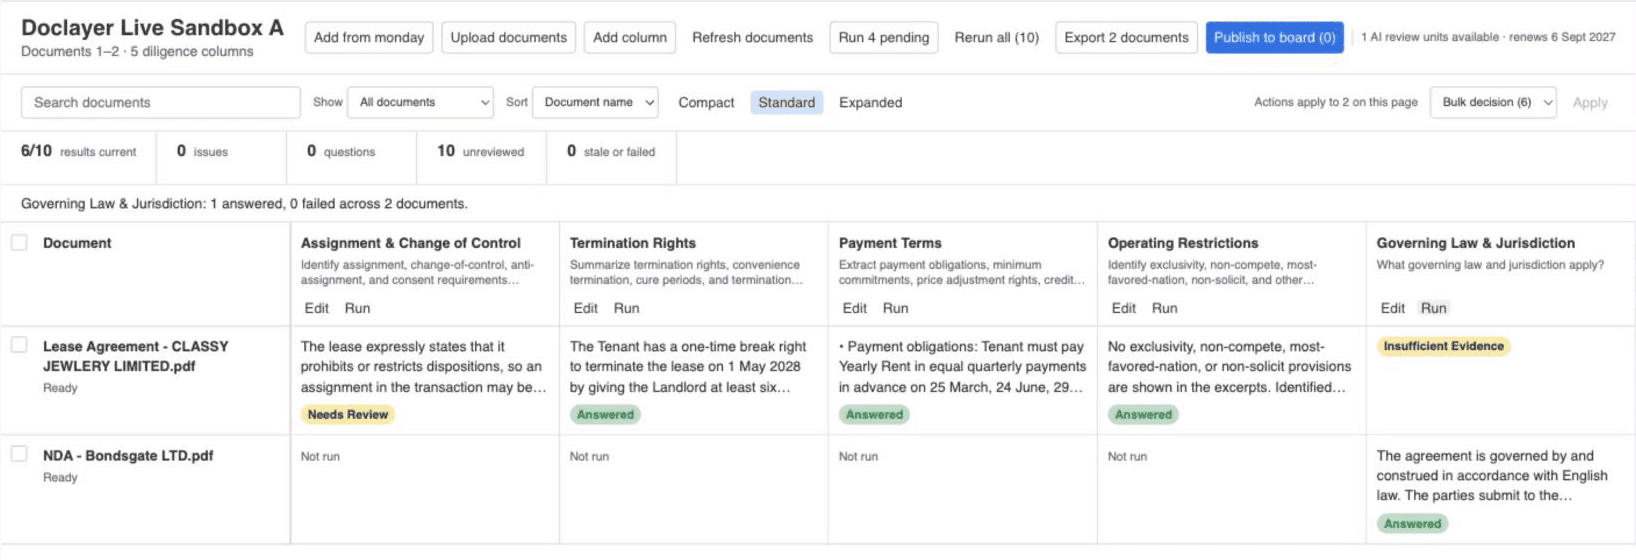Open NDA - Bondsgate LTD.pdf document
The height and width of the screenshot is (560, 1636).
[x=128, y=455]
